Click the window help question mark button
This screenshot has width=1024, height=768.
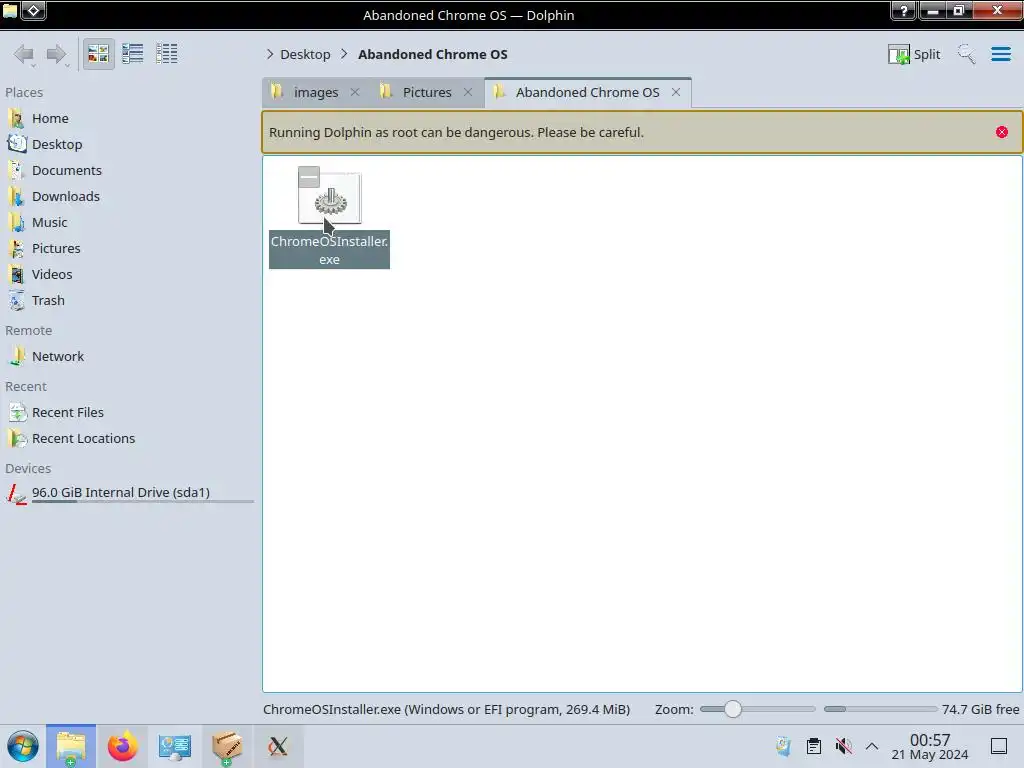904,10
